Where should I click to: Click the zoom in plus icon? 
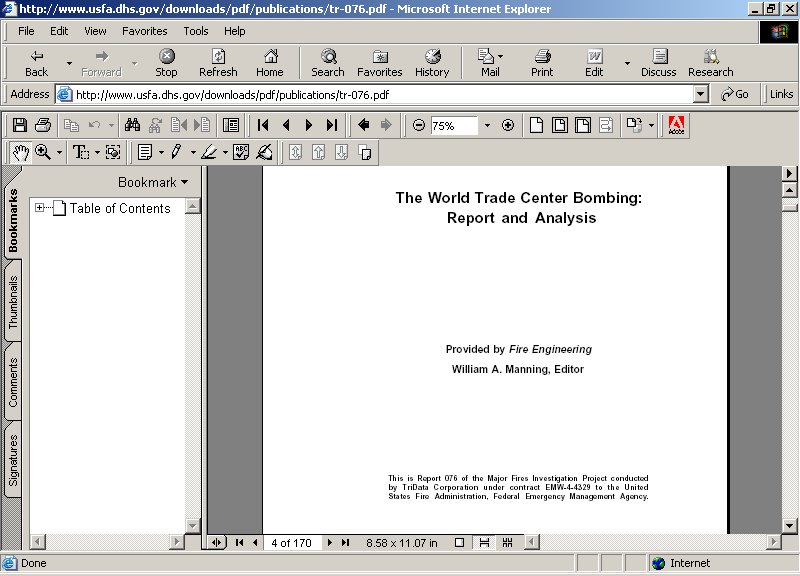click(508, 125)
